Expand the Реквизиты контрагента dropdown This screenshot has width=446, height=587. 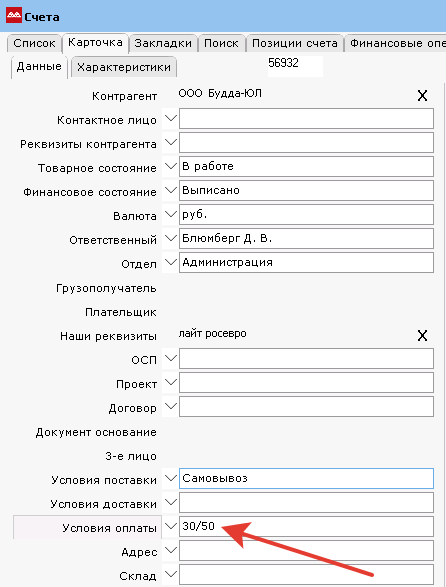tap(171, 142)
